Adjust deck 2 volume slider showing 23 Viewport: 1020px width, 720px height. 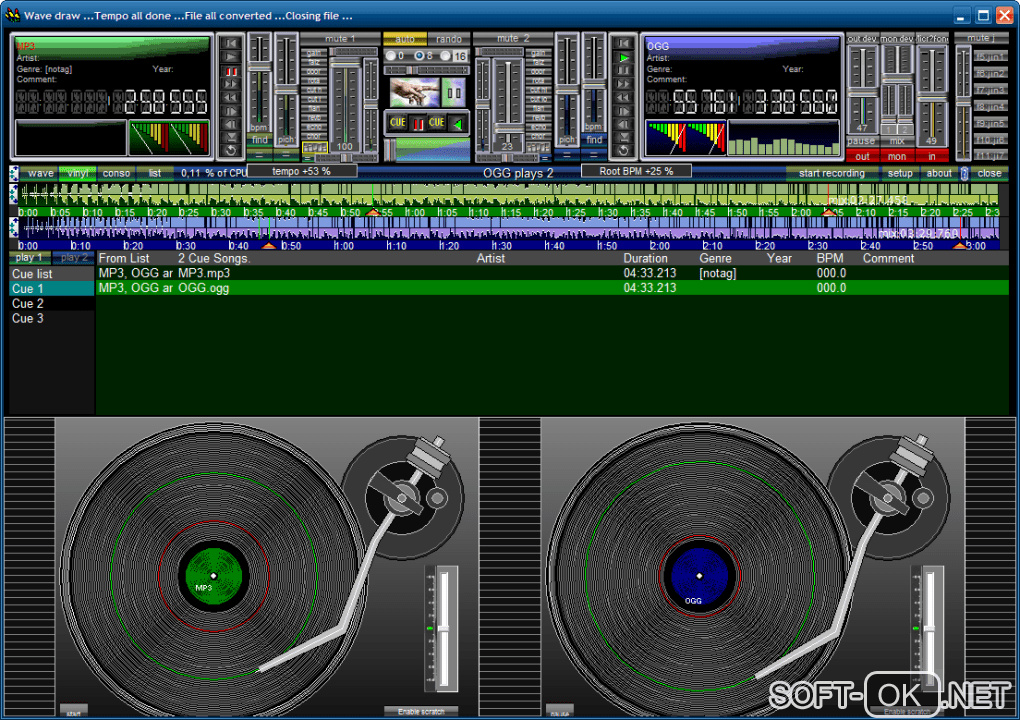(x=507, y=104)
